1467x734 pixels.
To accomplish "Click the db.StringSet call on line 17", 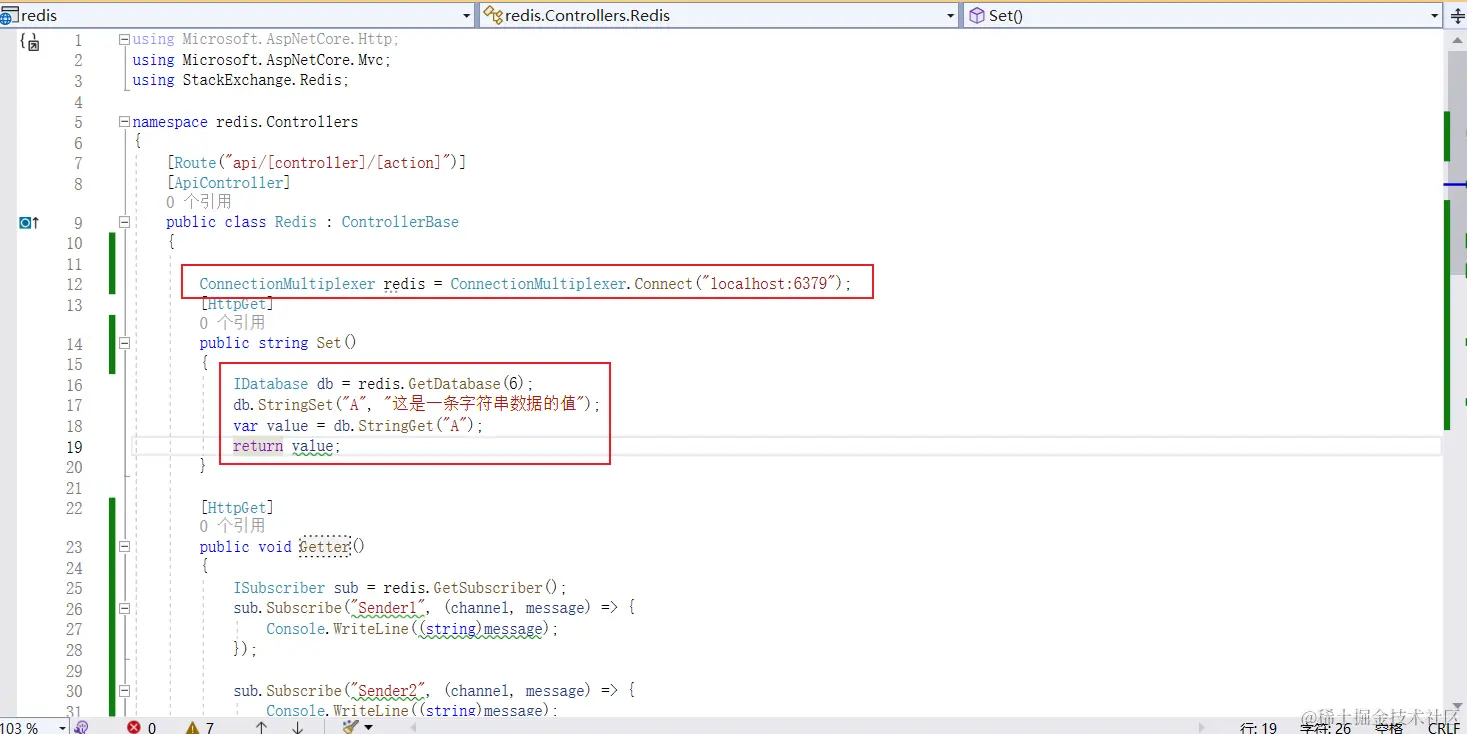I will point(416,405).
